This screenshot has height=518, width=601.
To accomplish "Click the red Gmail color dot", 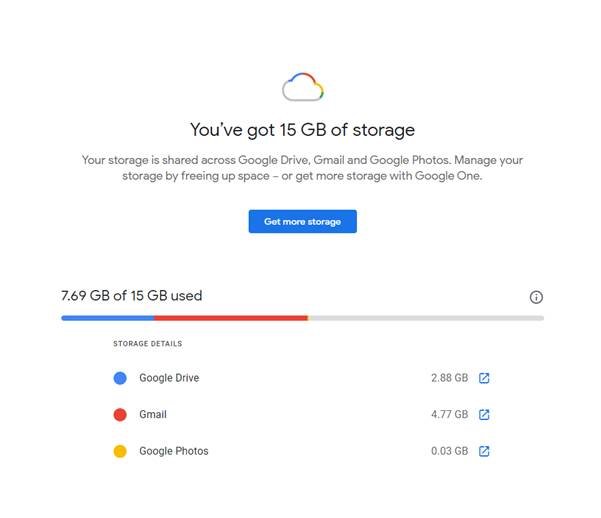I will (x=120, y=414).
